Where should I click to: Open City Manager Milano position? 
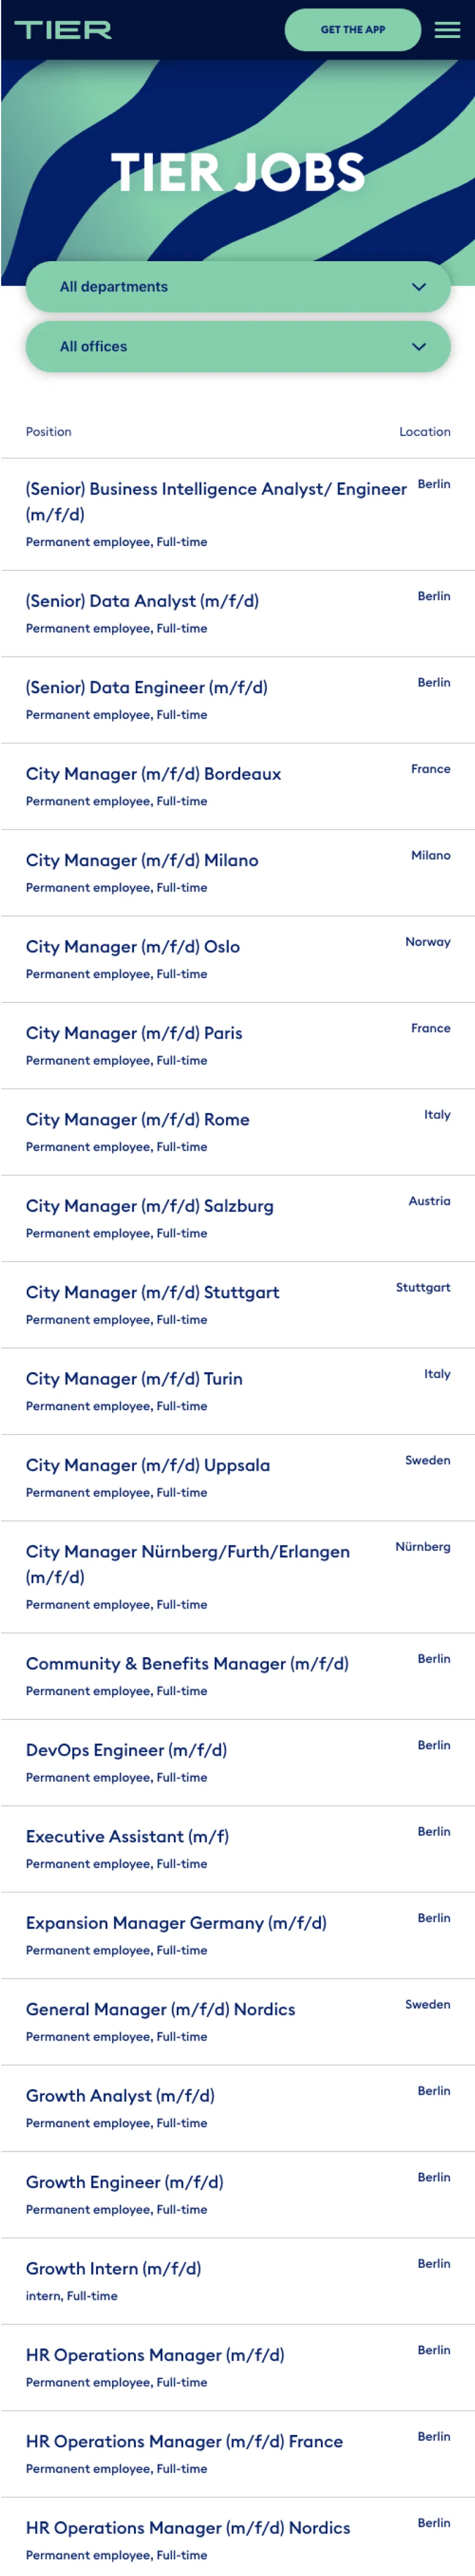pos(142,860)
